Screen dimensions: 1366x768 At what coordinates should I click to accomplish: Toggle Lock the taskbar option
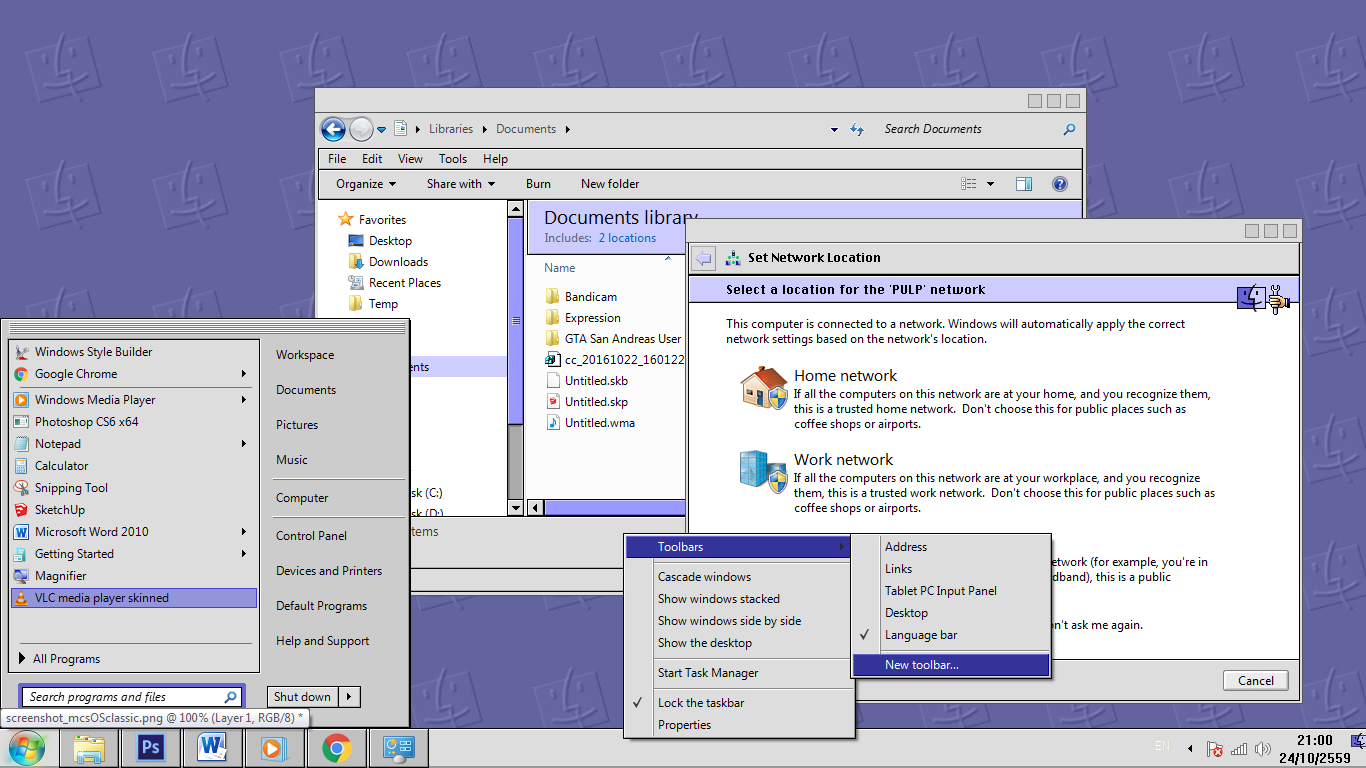pos(701,703)
